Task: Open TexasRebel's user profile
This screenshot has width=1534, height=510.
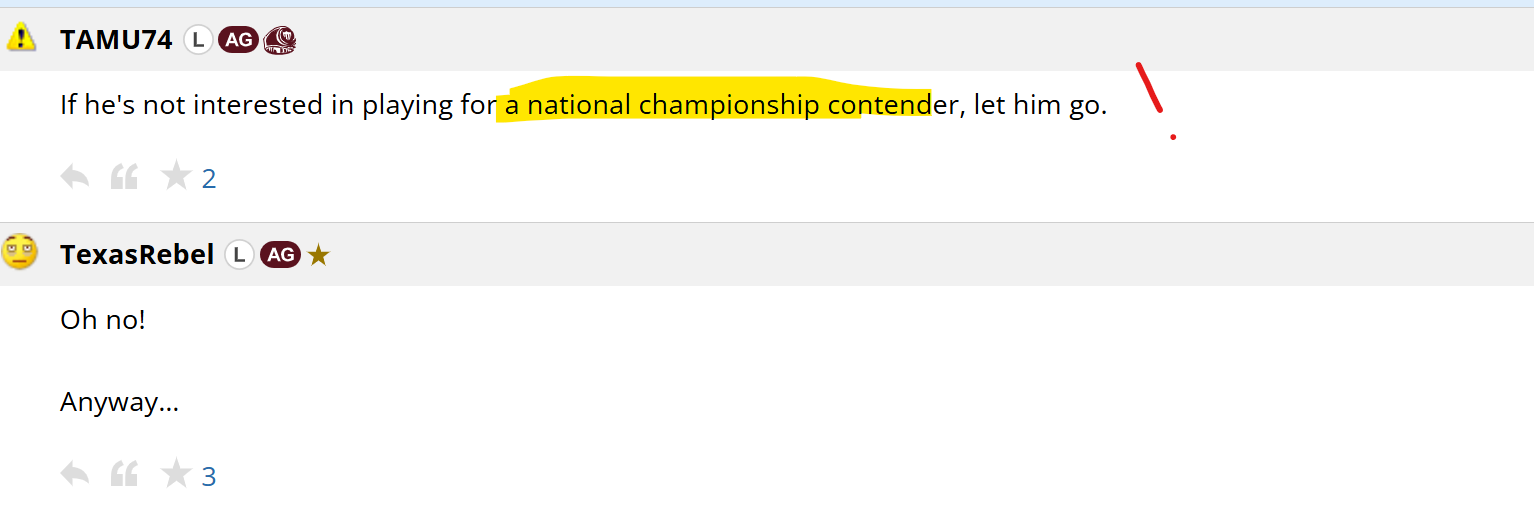Action: (x=137, y=255)
